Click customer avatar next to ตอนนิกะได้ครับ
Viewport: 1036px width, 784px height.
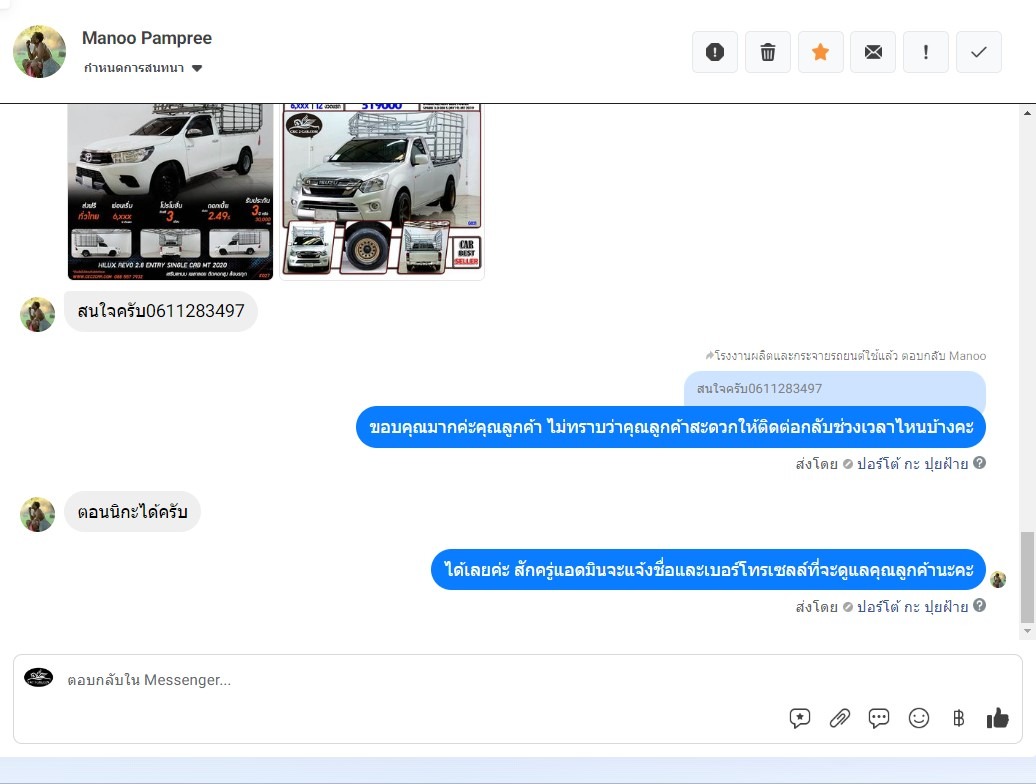tap(38, 515)
